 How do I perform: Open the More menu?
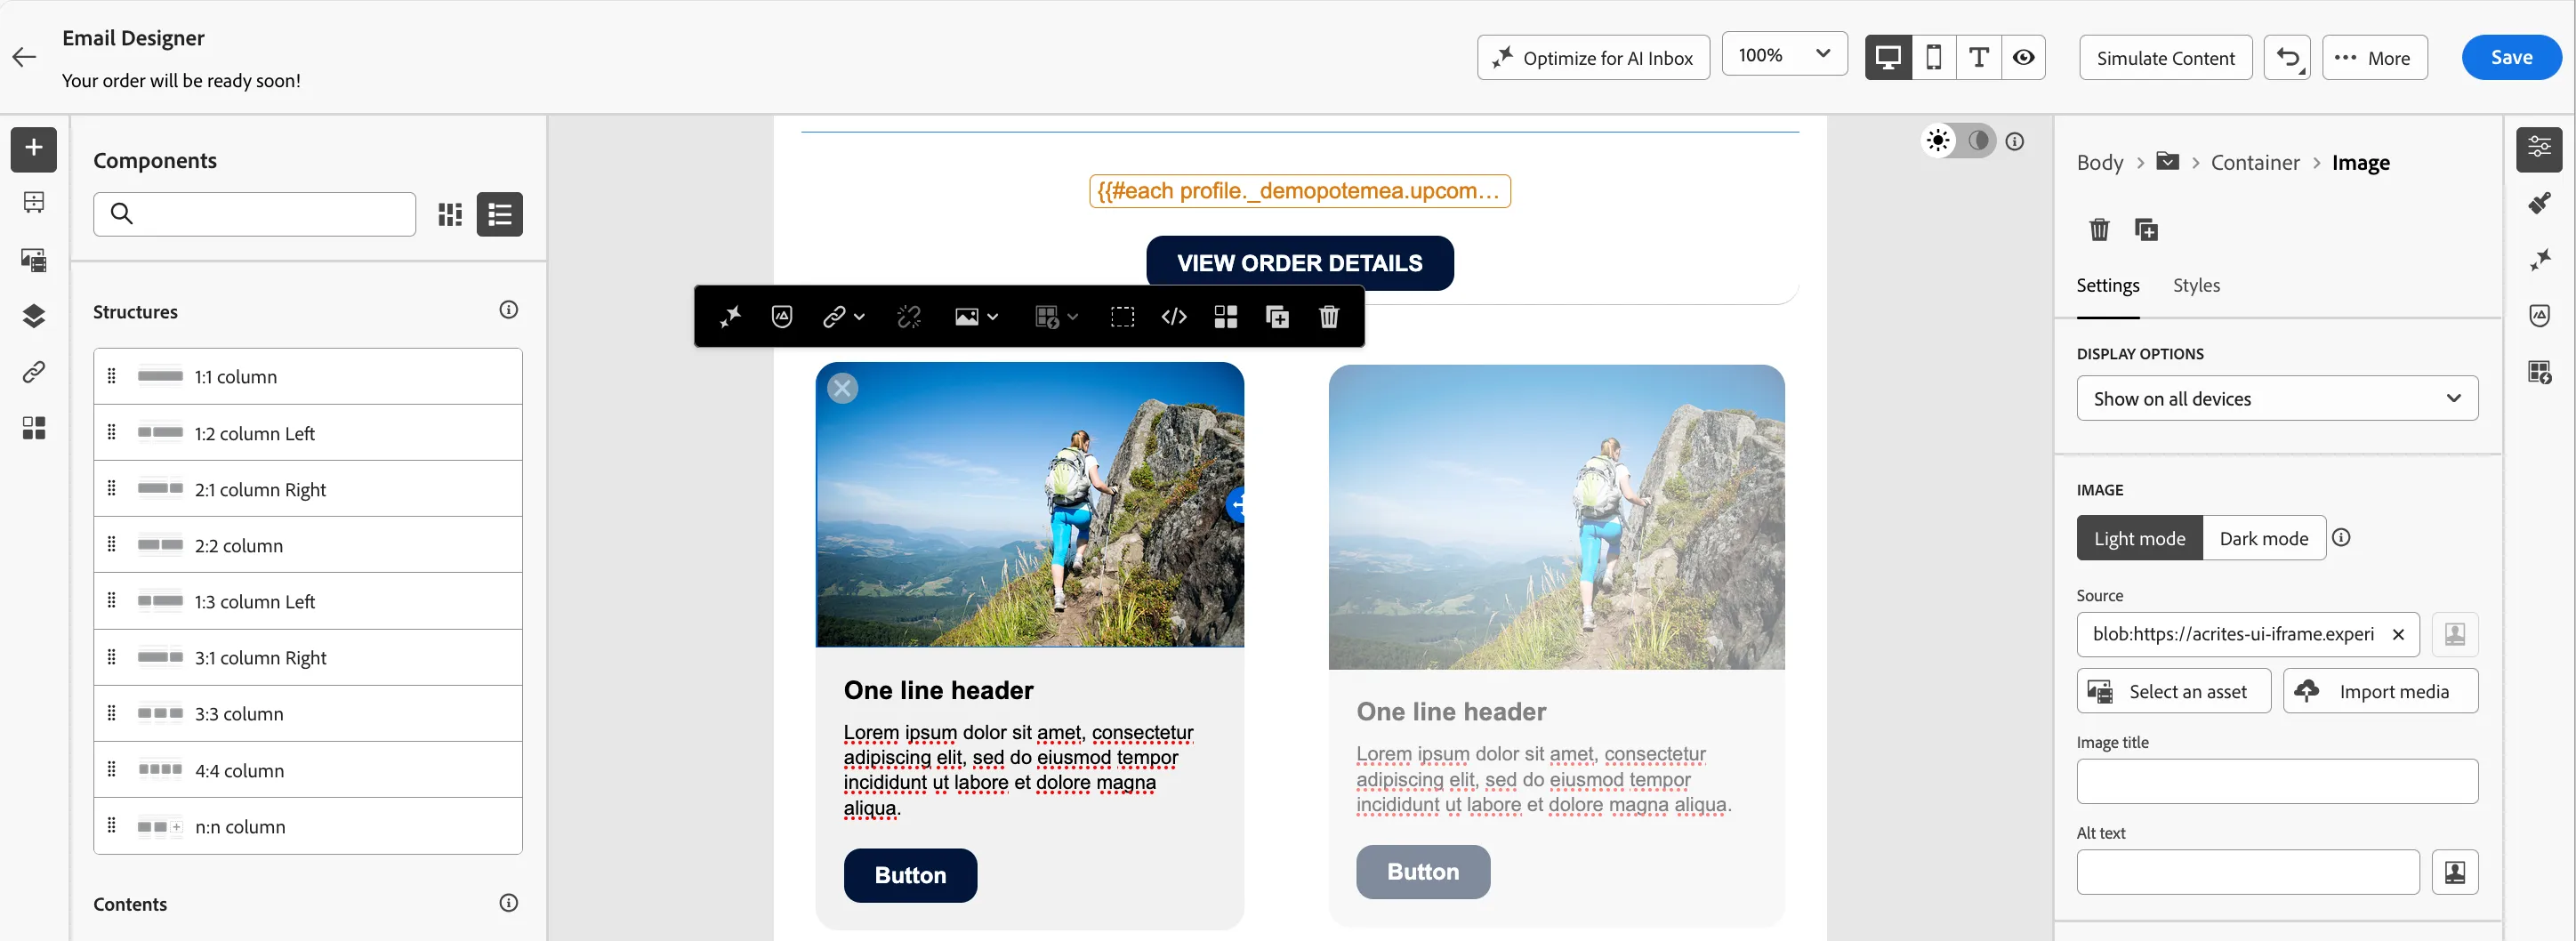coord(2374,58)
